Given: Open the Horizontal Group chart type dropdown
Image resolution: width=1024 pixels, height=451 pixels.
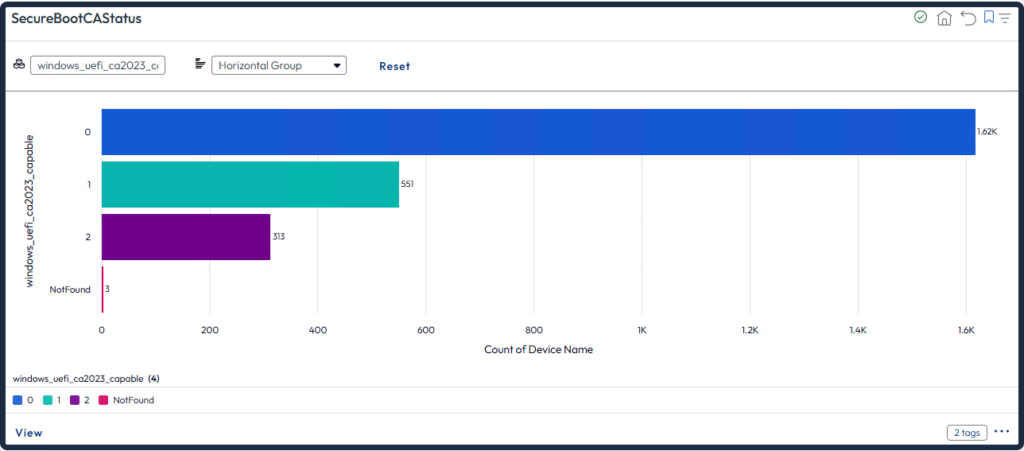Looking at the screenshot, I should (279, 66).
